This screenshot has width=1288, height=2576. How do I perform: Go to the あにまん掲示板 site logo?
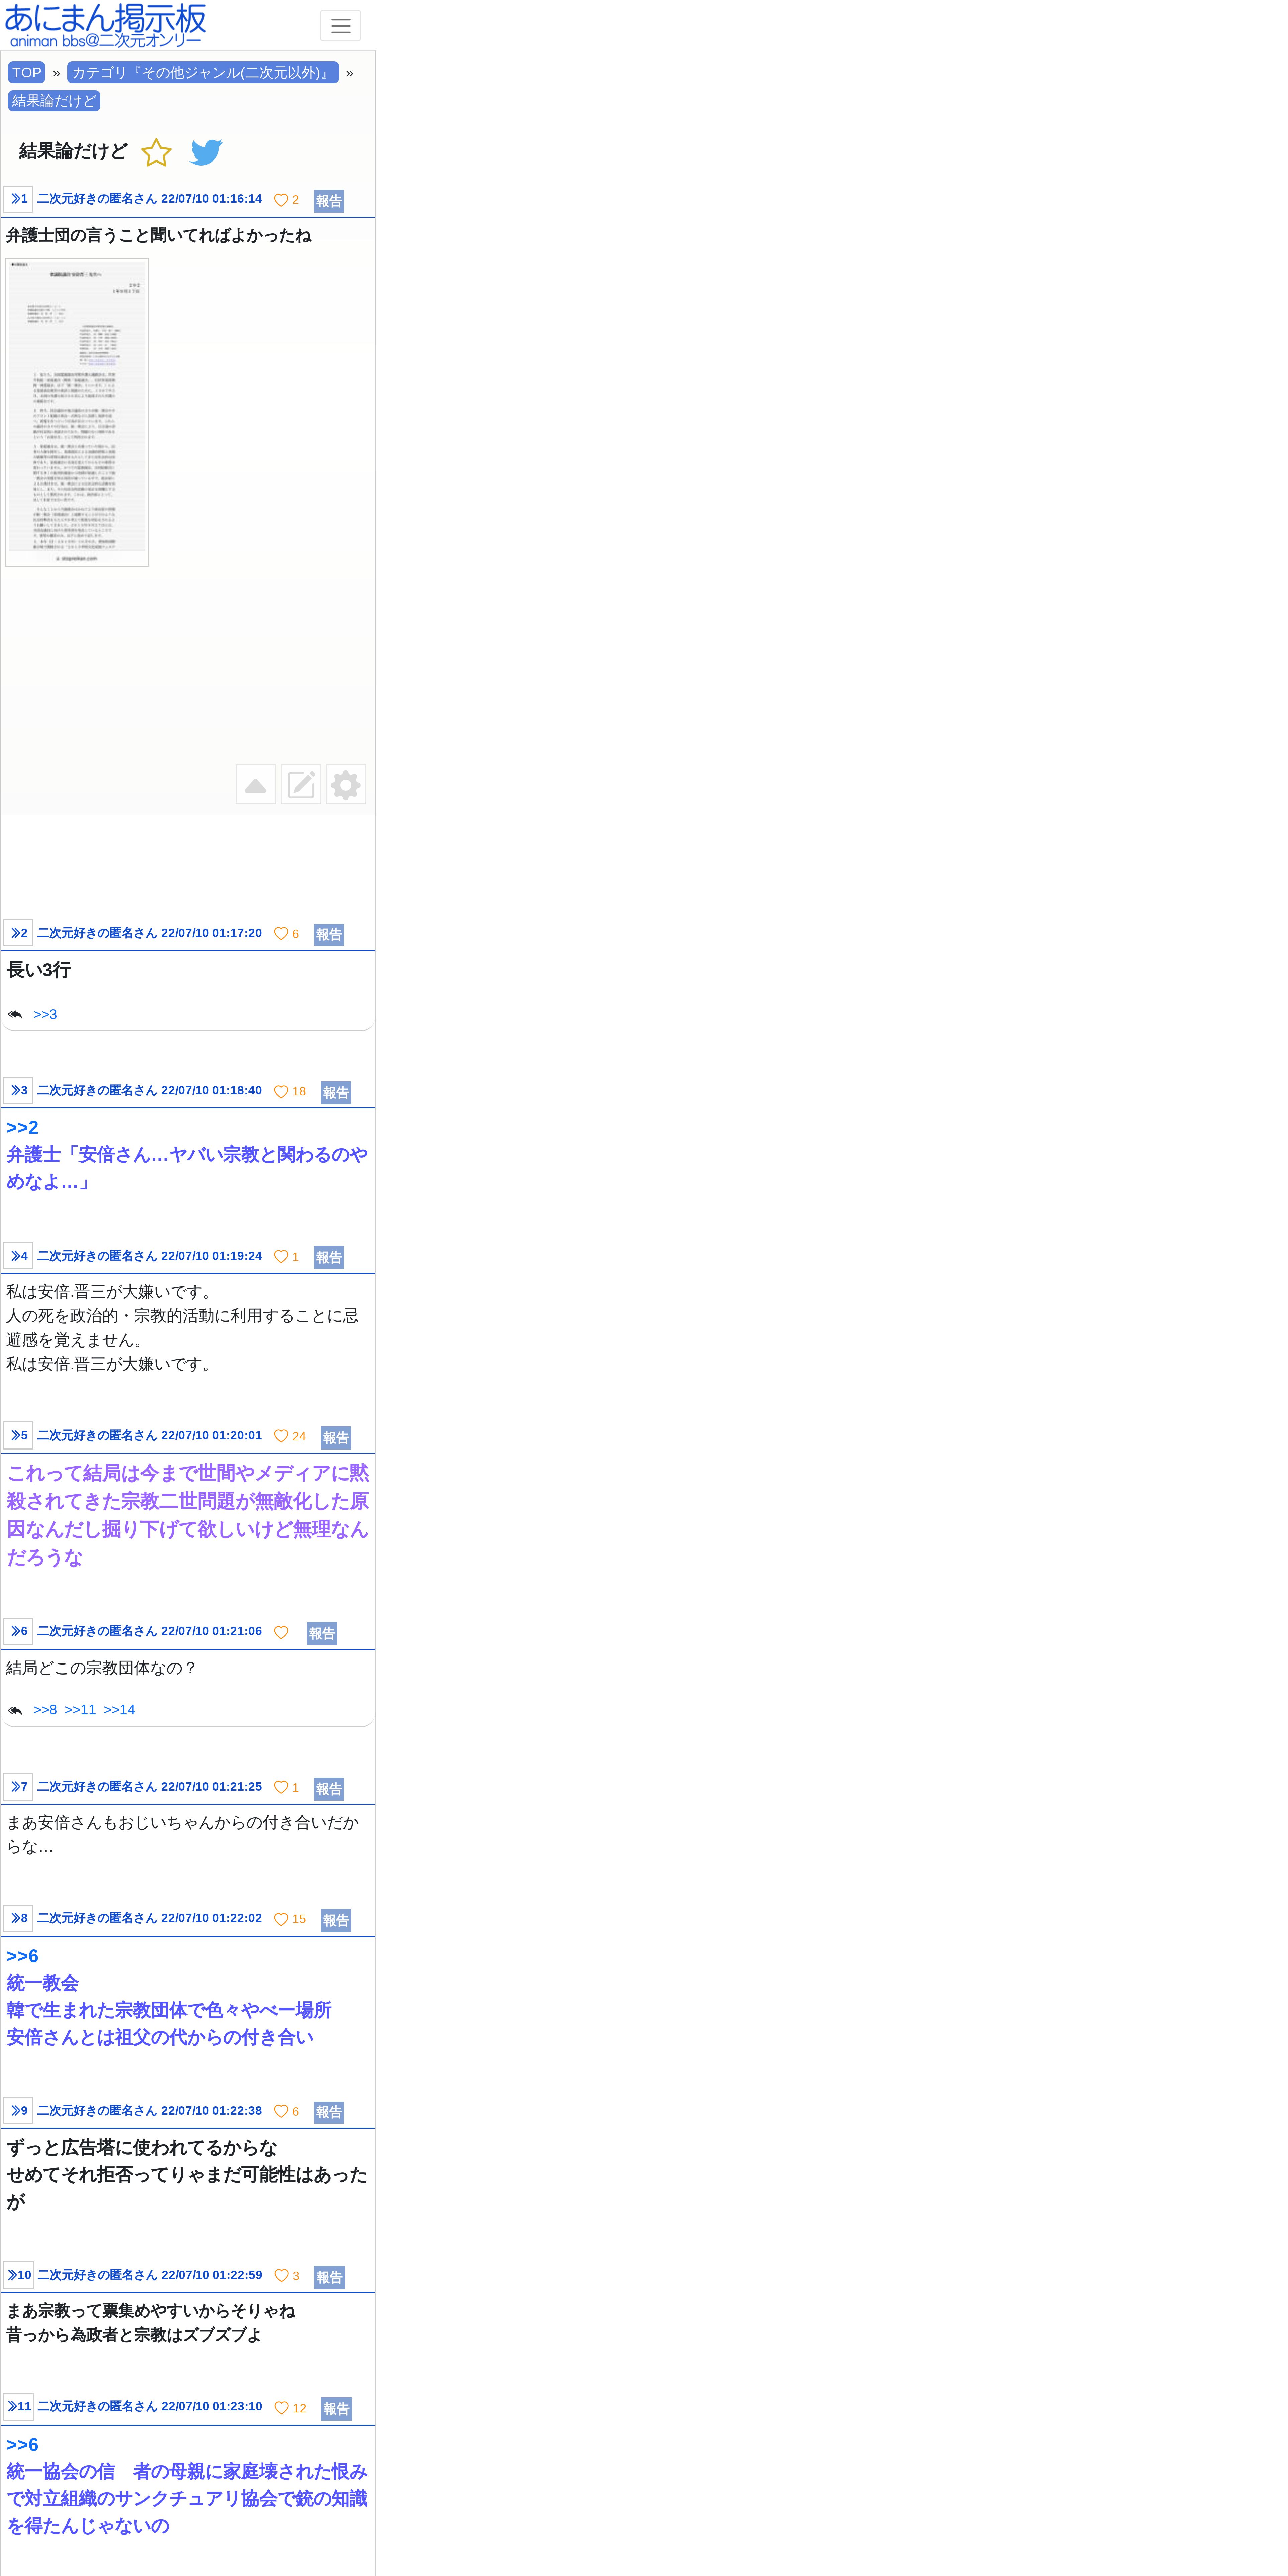coord(105,26)
